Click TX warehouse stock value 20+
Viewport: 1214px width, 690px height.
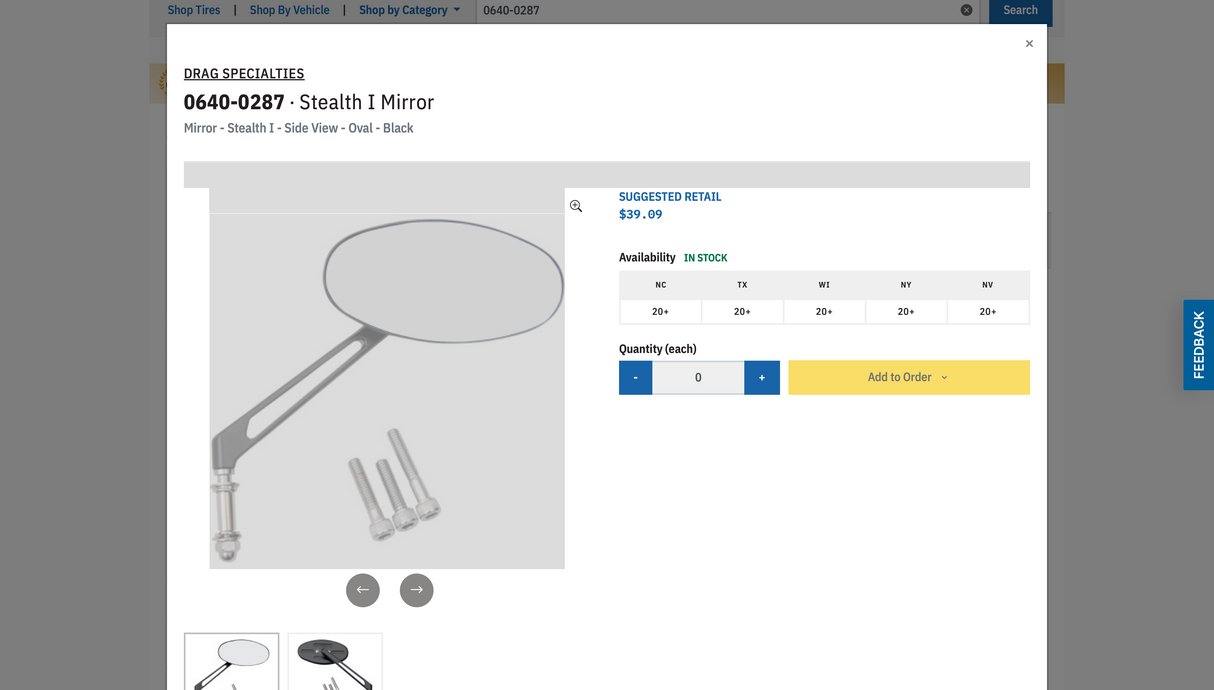742,312
